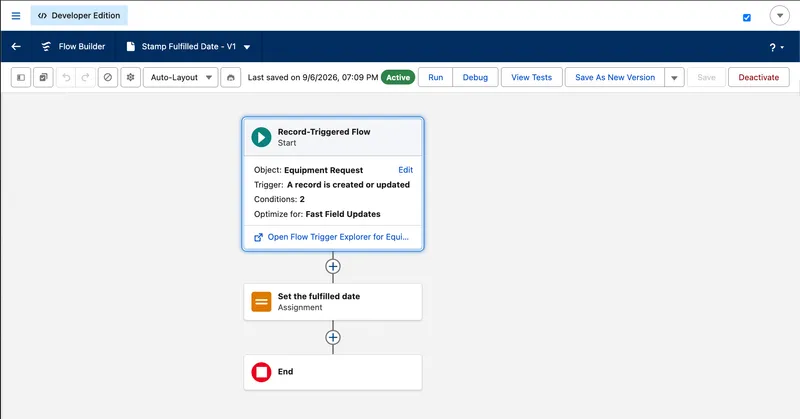Click the external link icon in Start card
Image resolution: width=800 pixels, height=419 pixels.
(258, 237)
